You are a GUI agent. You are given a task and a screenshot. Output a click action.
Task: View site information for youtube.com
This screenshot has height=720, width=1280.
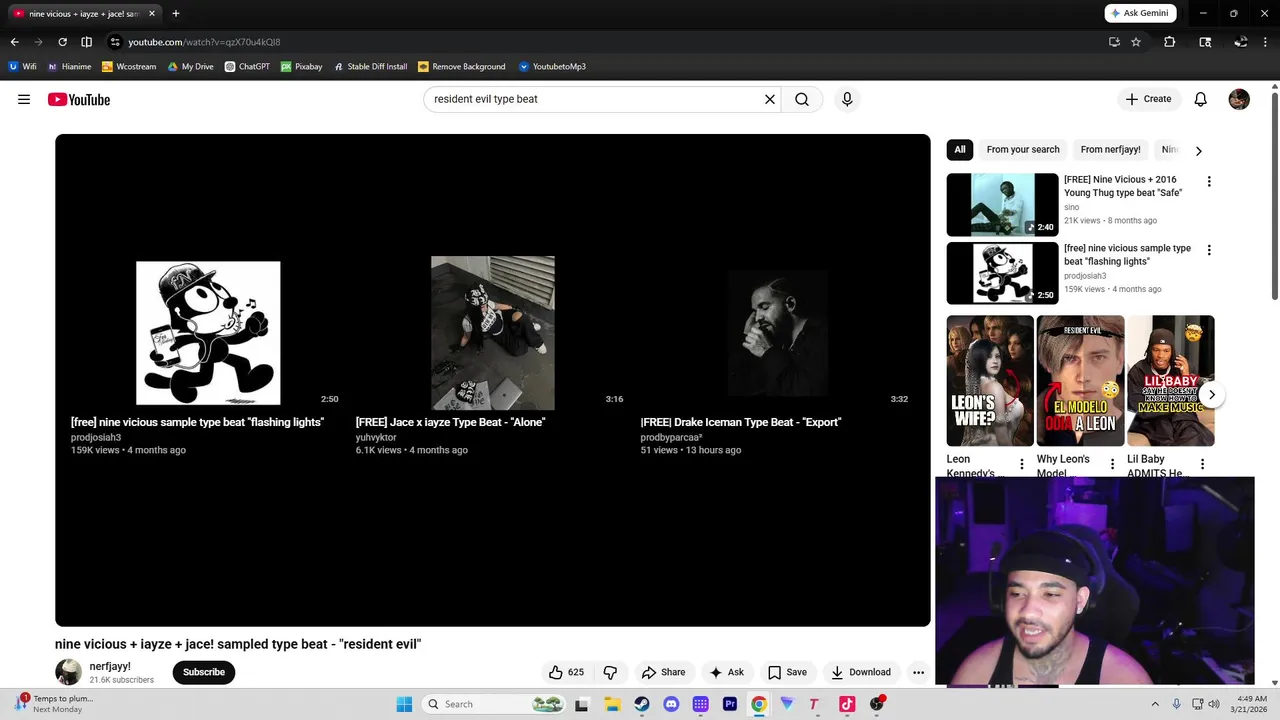pos(115,42)
